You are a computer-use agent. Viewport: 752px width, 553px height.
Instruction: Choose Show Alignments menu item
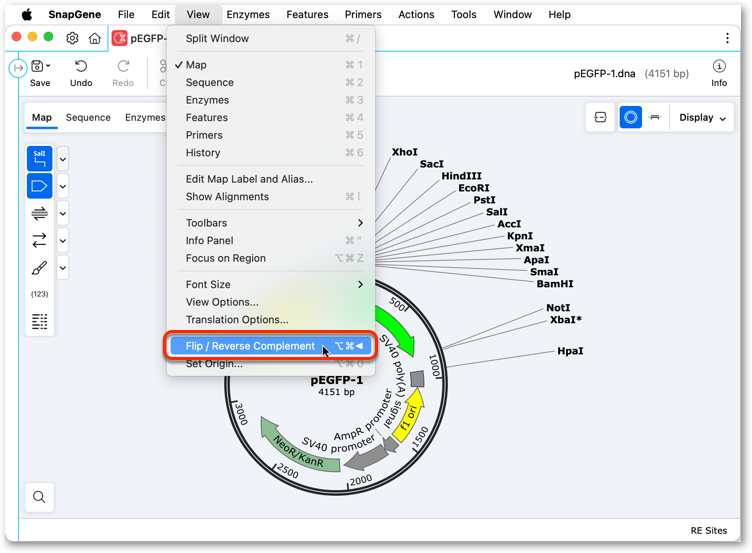(271, 197)
